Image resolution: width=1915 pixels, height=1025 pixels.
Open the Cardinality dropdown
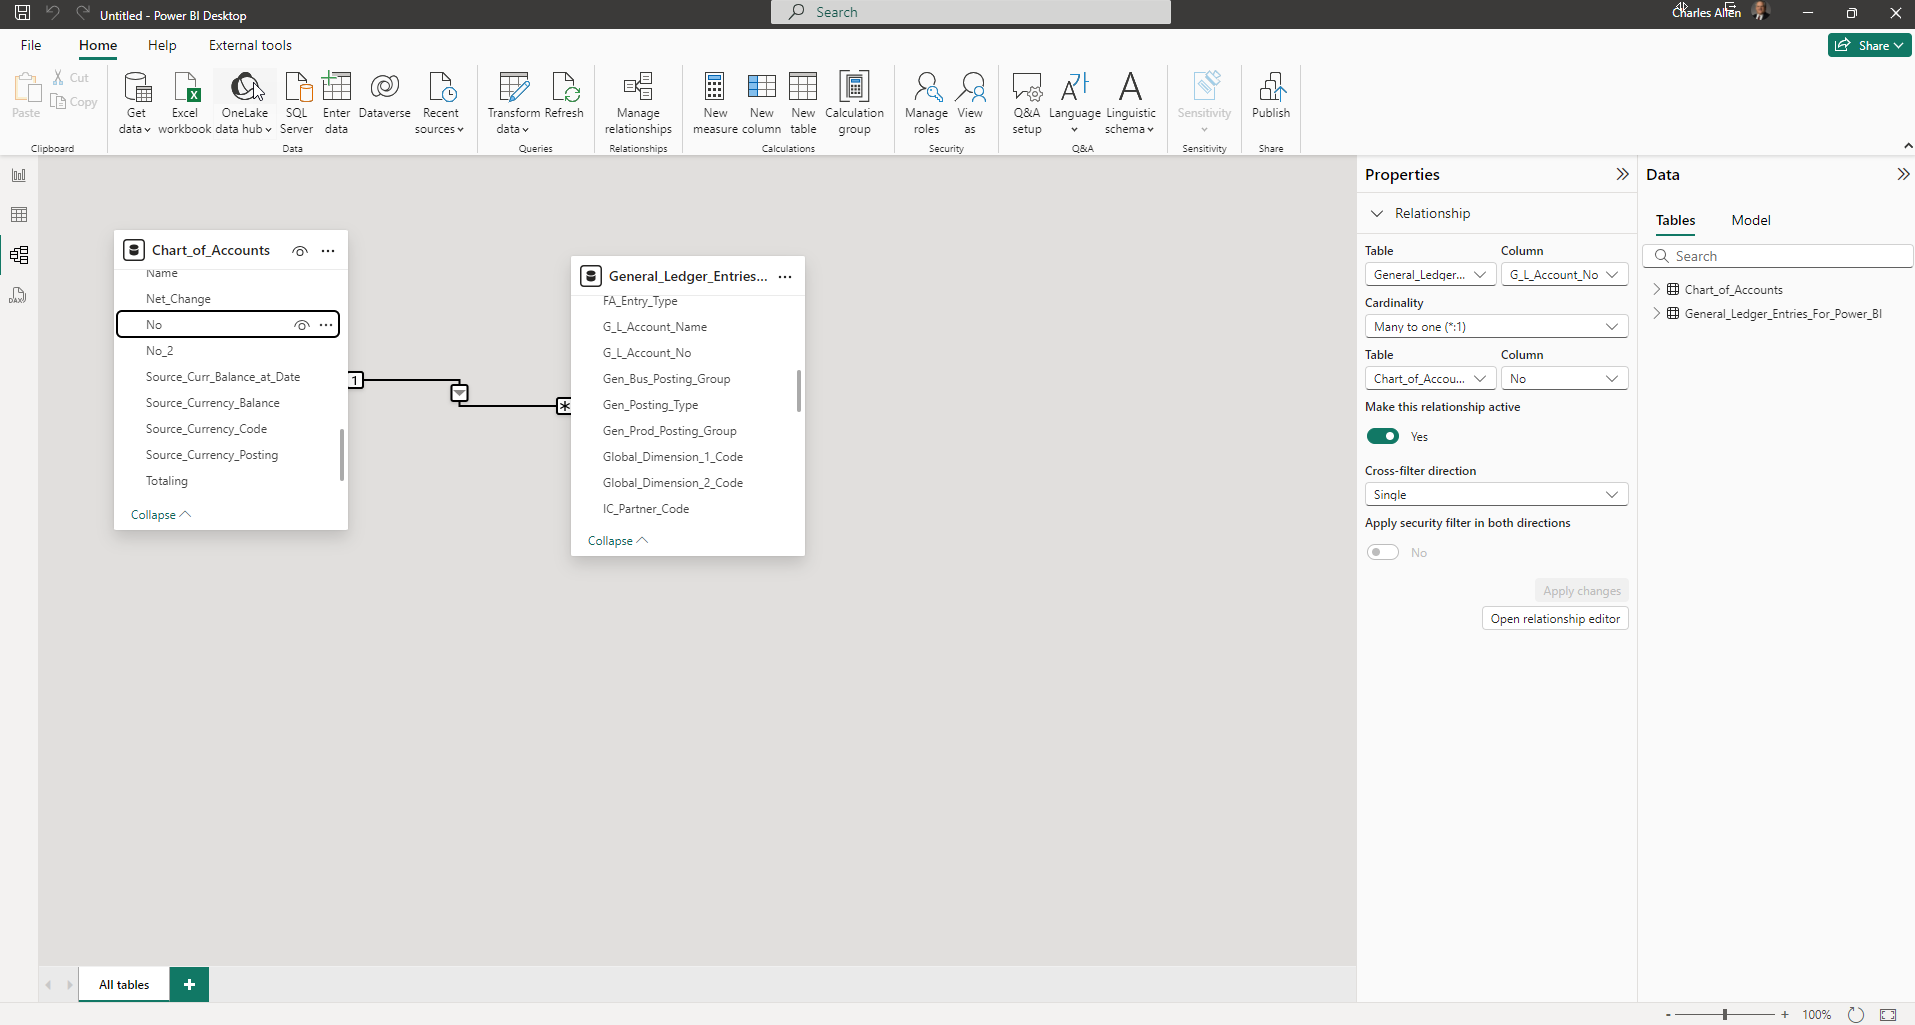[x=1496, y=327]
